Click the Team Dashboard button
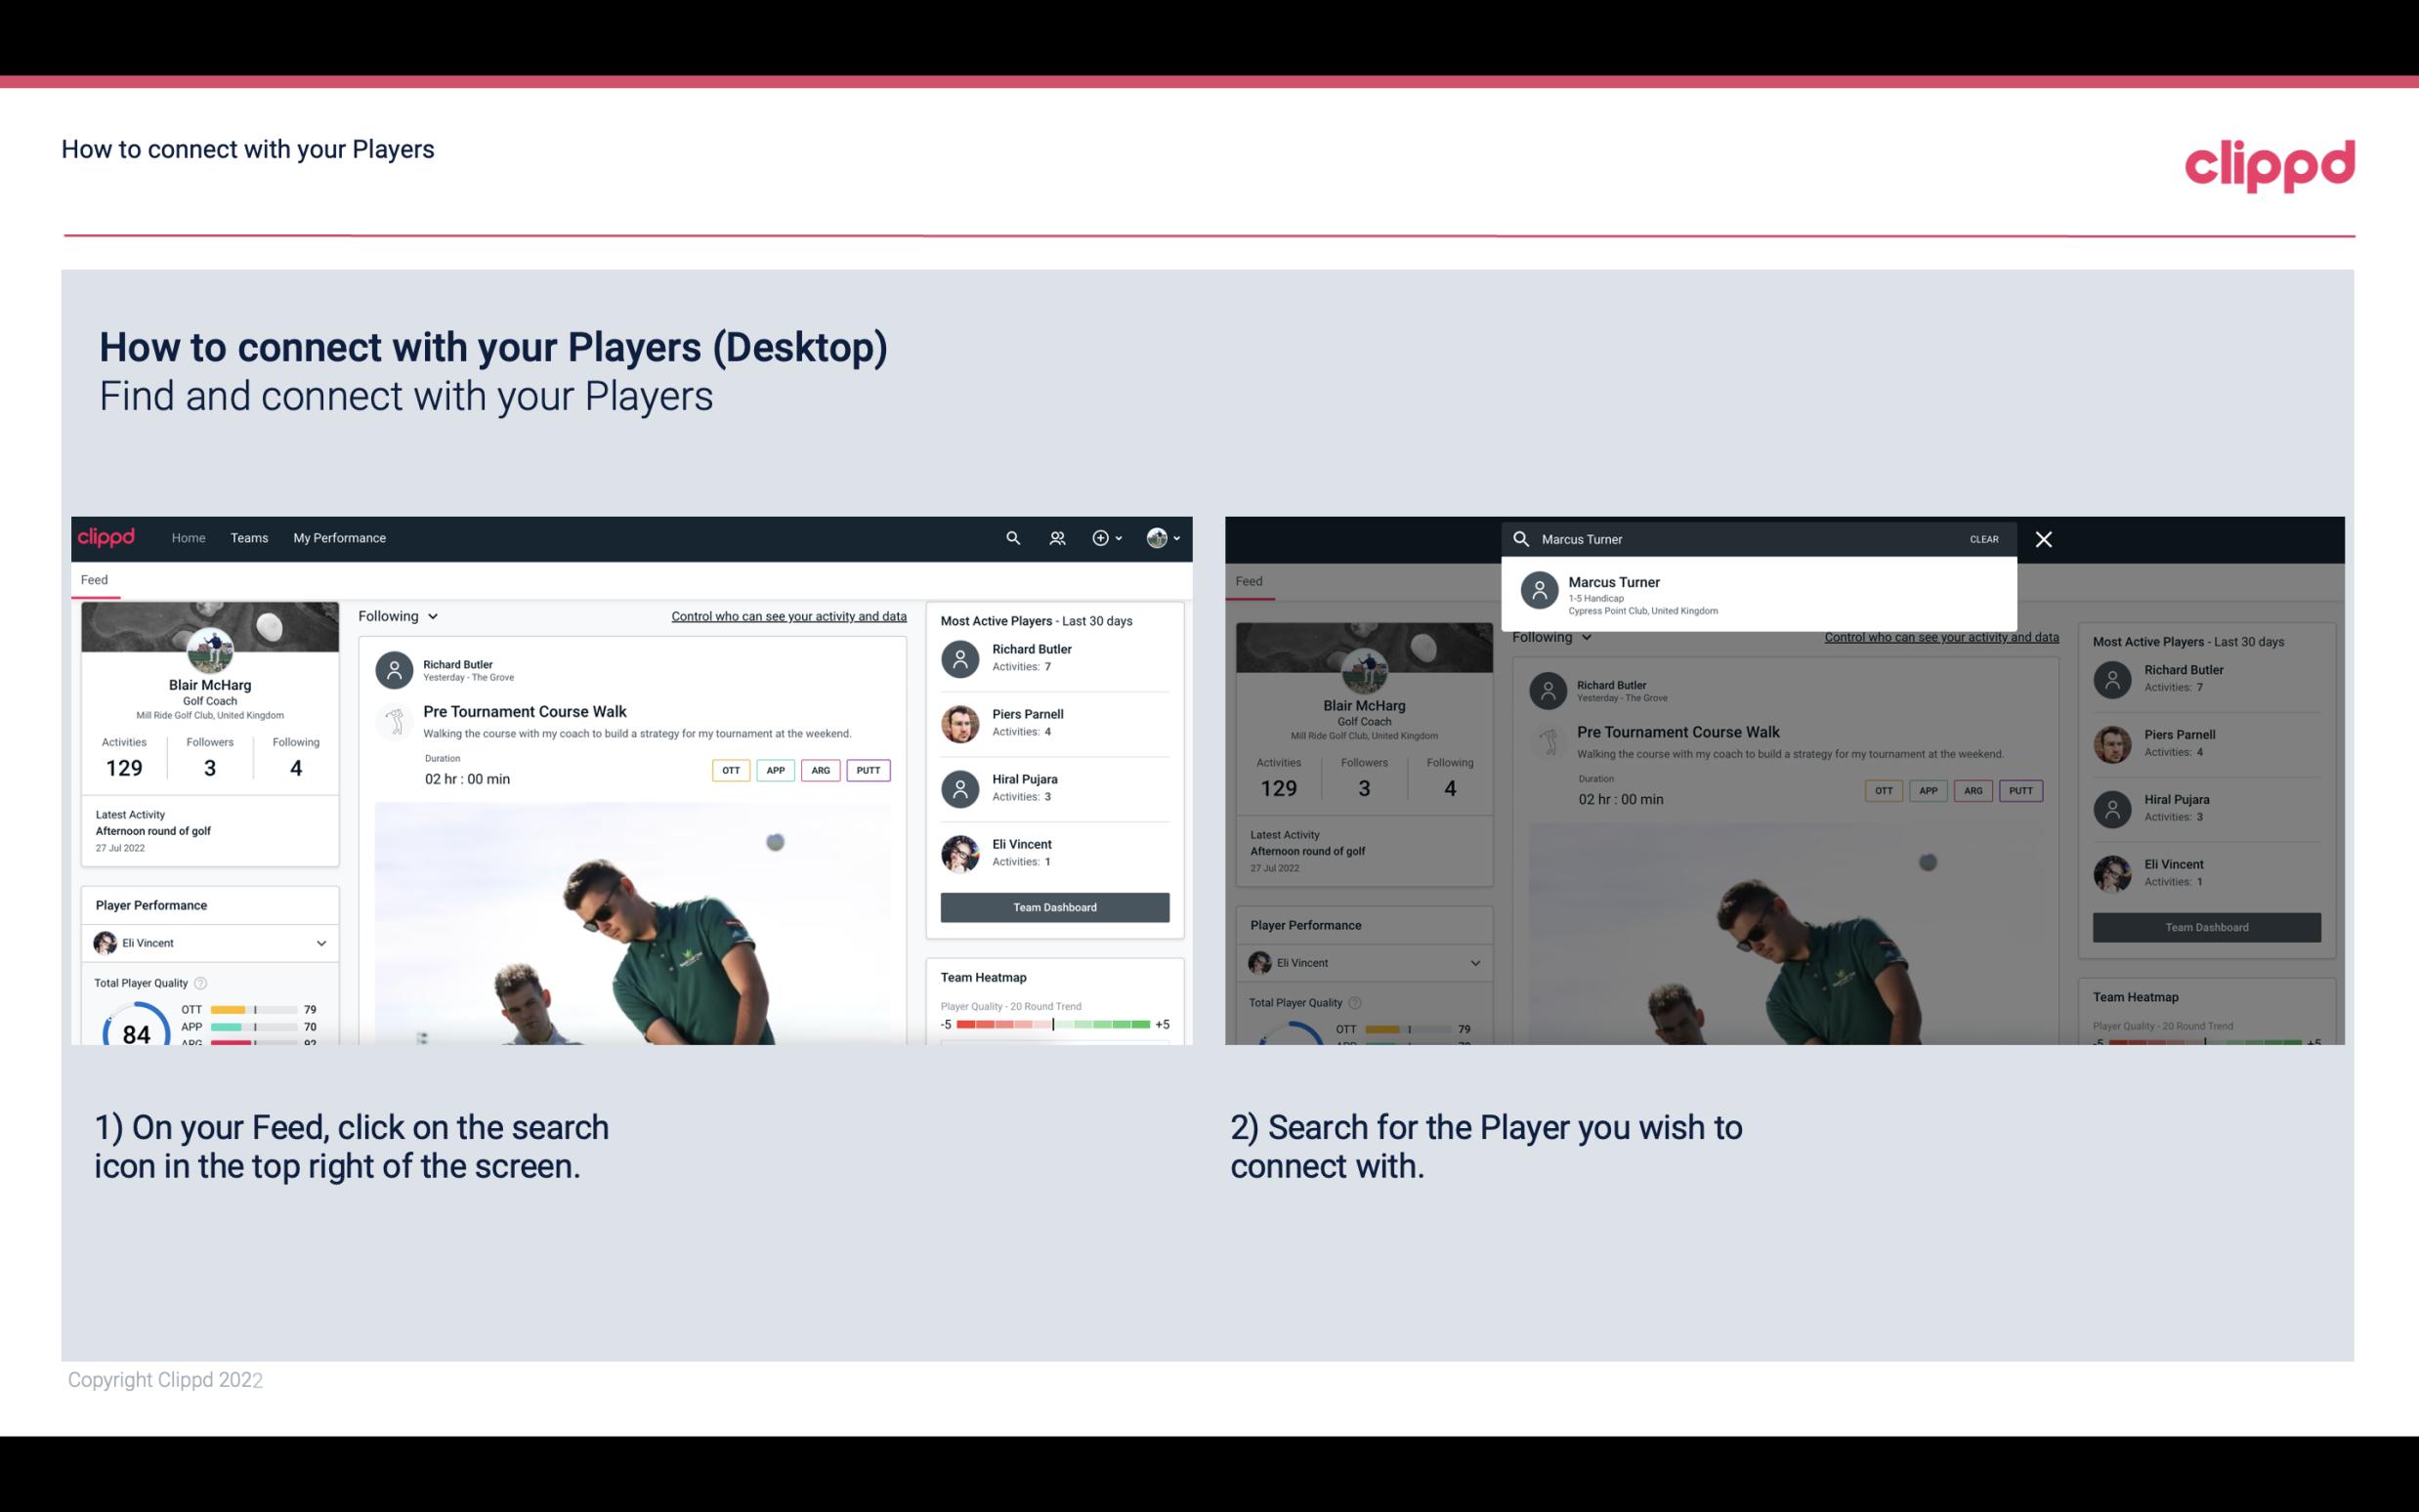Viewport: 2419px width, 1512px height. click(x=1053, y=905)
